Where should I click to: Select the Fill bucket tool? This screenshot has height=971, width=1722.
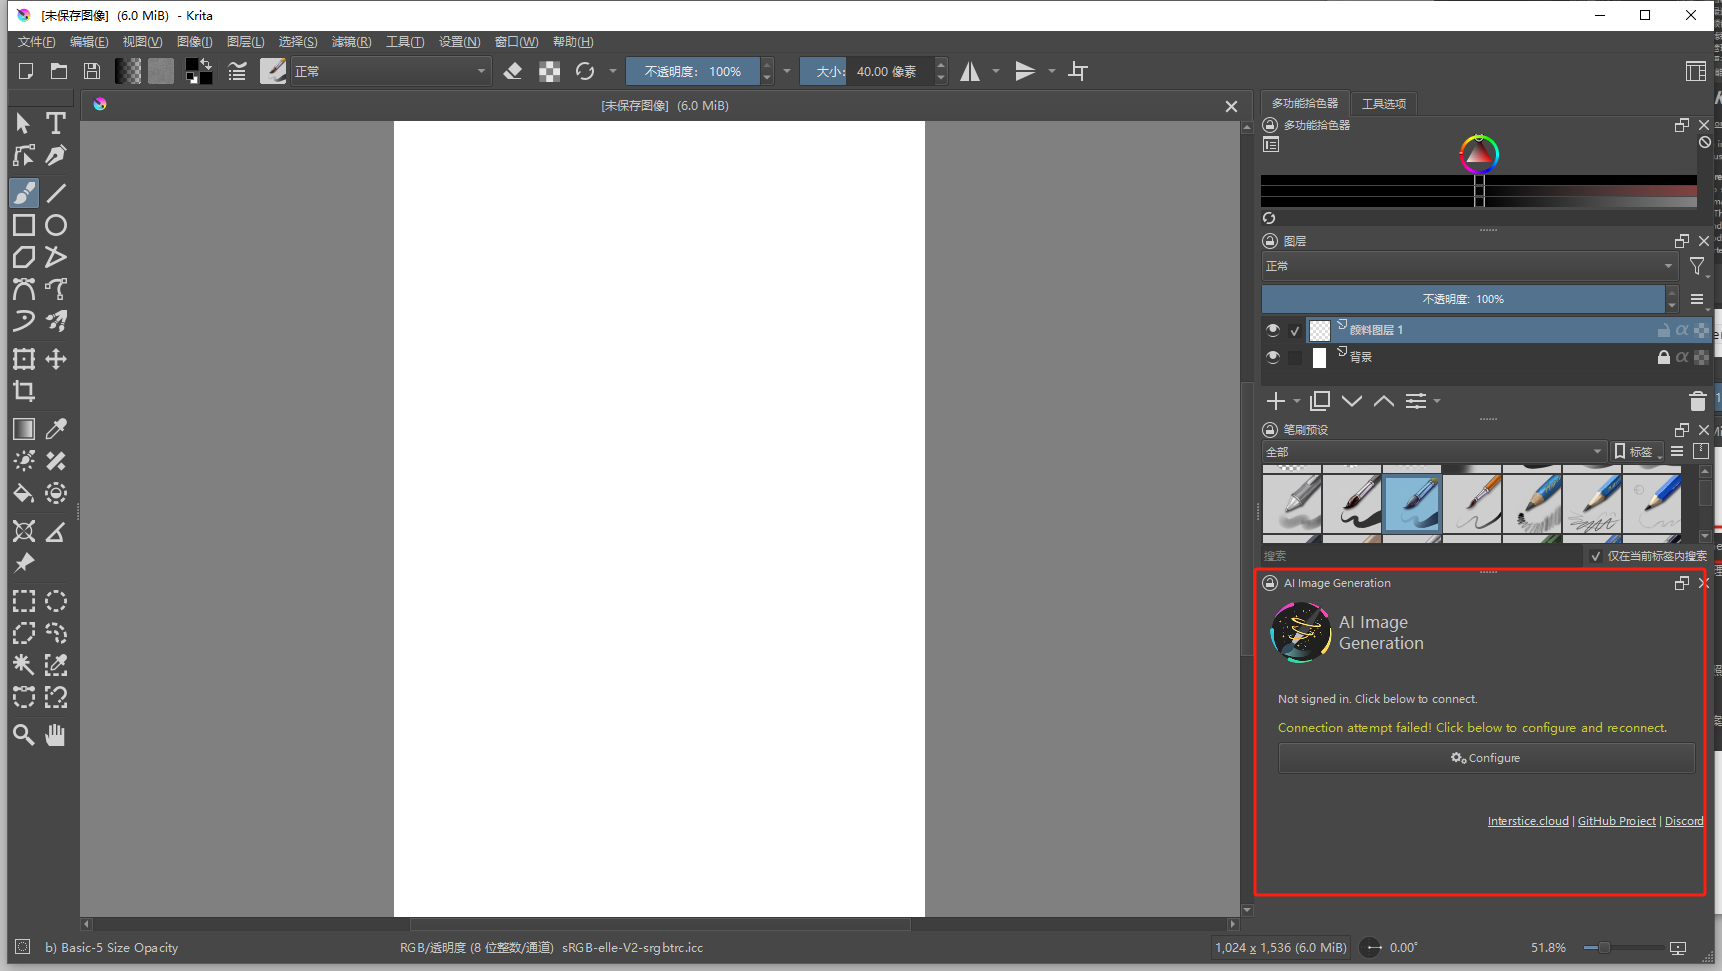(x=24, y=493)
